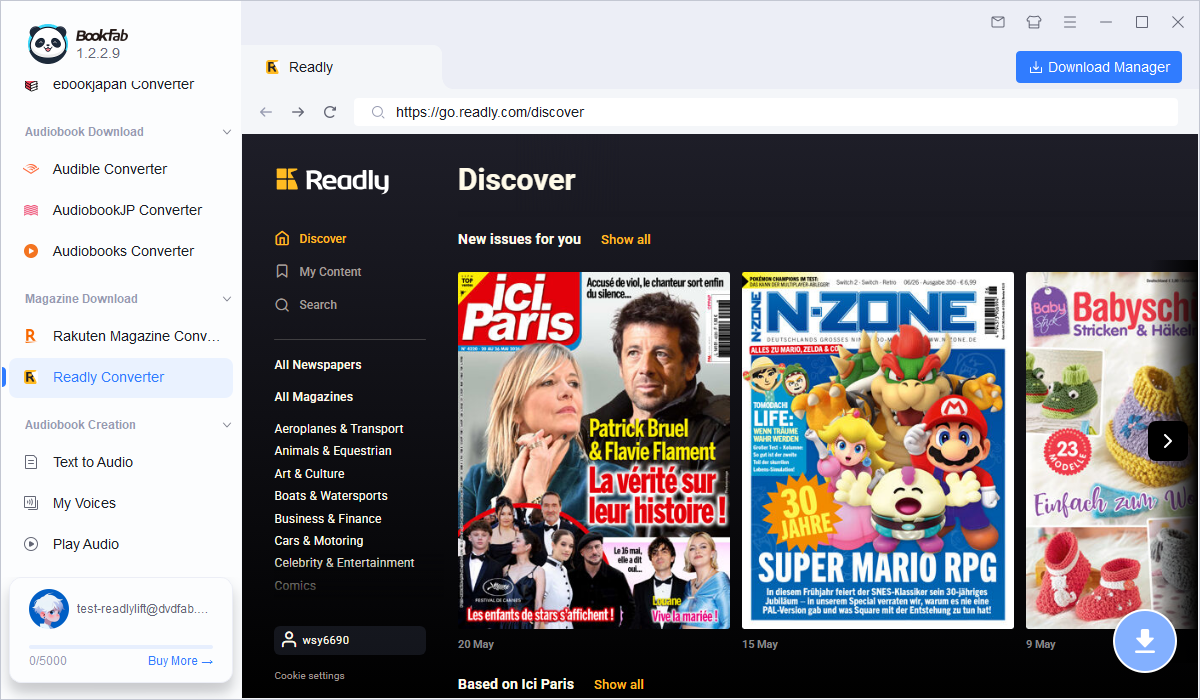Show next magazines with carousel arrow
This screenshot has width=1200, height=700.
click(1168, 441)
